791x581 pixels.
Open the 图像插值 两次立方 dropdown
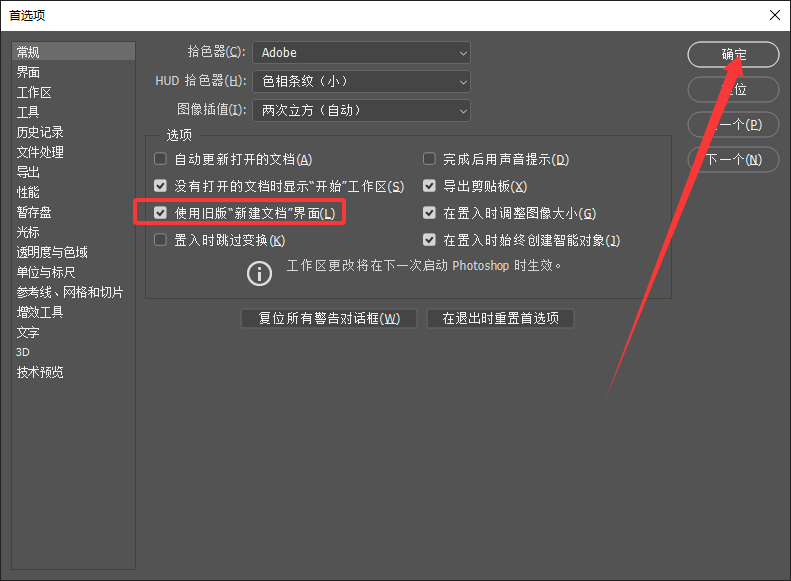pyautogui.click(x=361, y=110)
